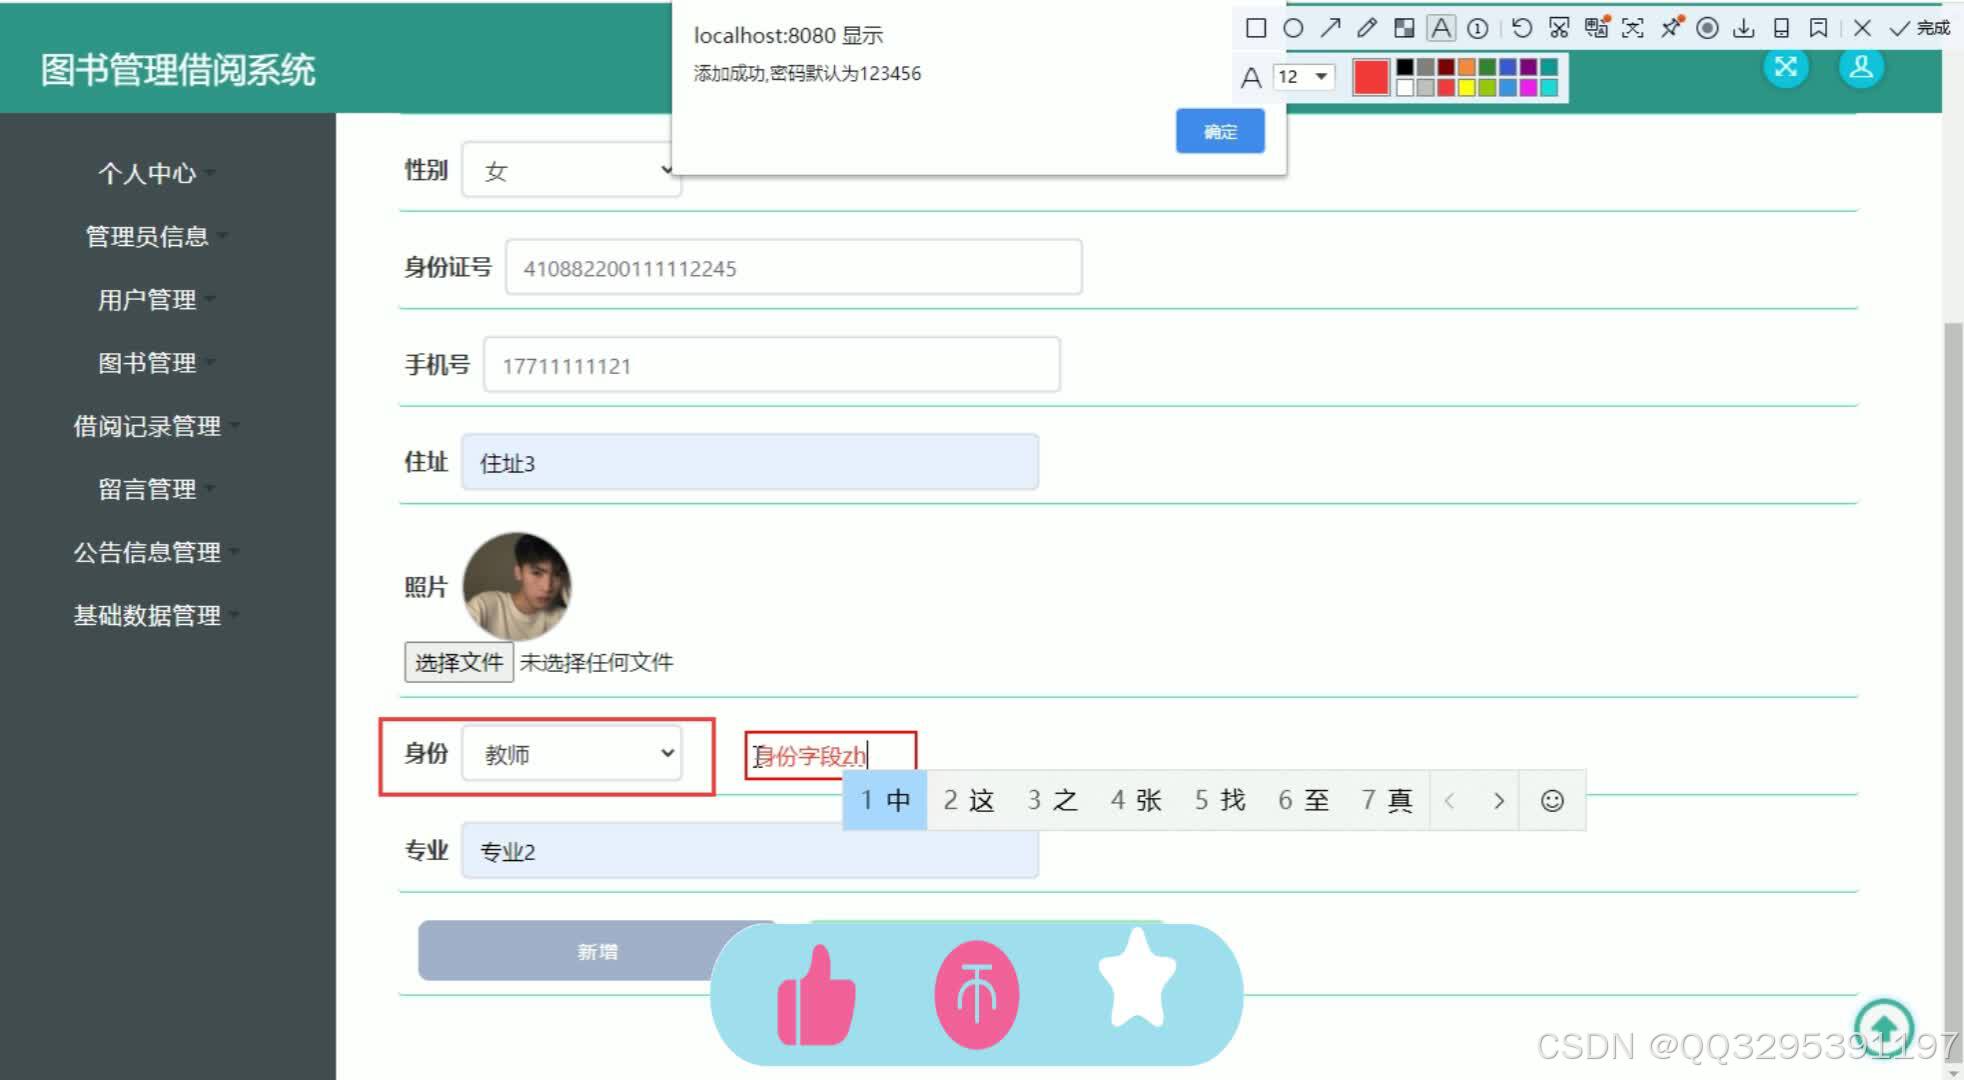The image size is (1964, 1080).
Task: Send screenshot to phone icon
Action: [1781, 28]
